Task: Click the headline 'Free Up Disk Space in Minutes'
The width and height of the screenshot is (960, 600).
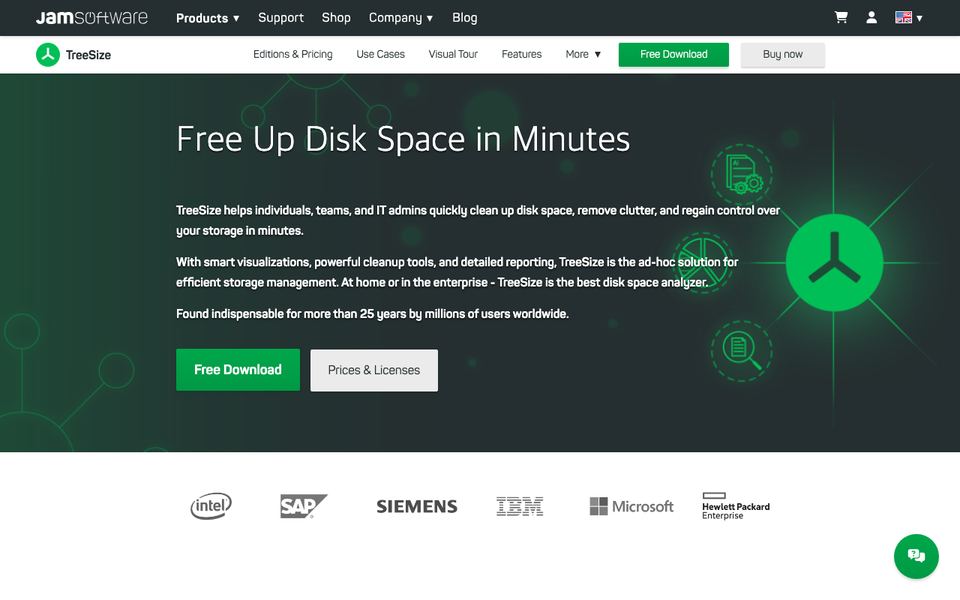Action: pyautogui.click(x=403, y=139)
